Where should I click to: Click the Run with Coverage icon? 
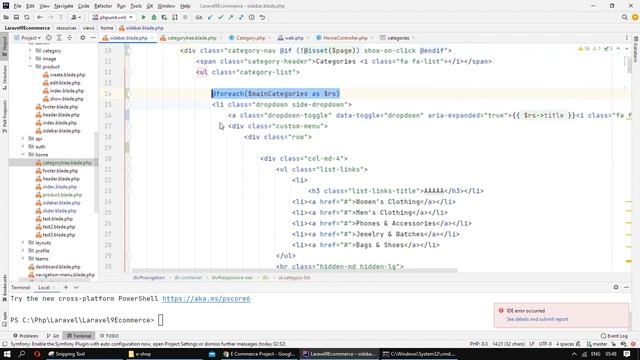pos(164,18)
